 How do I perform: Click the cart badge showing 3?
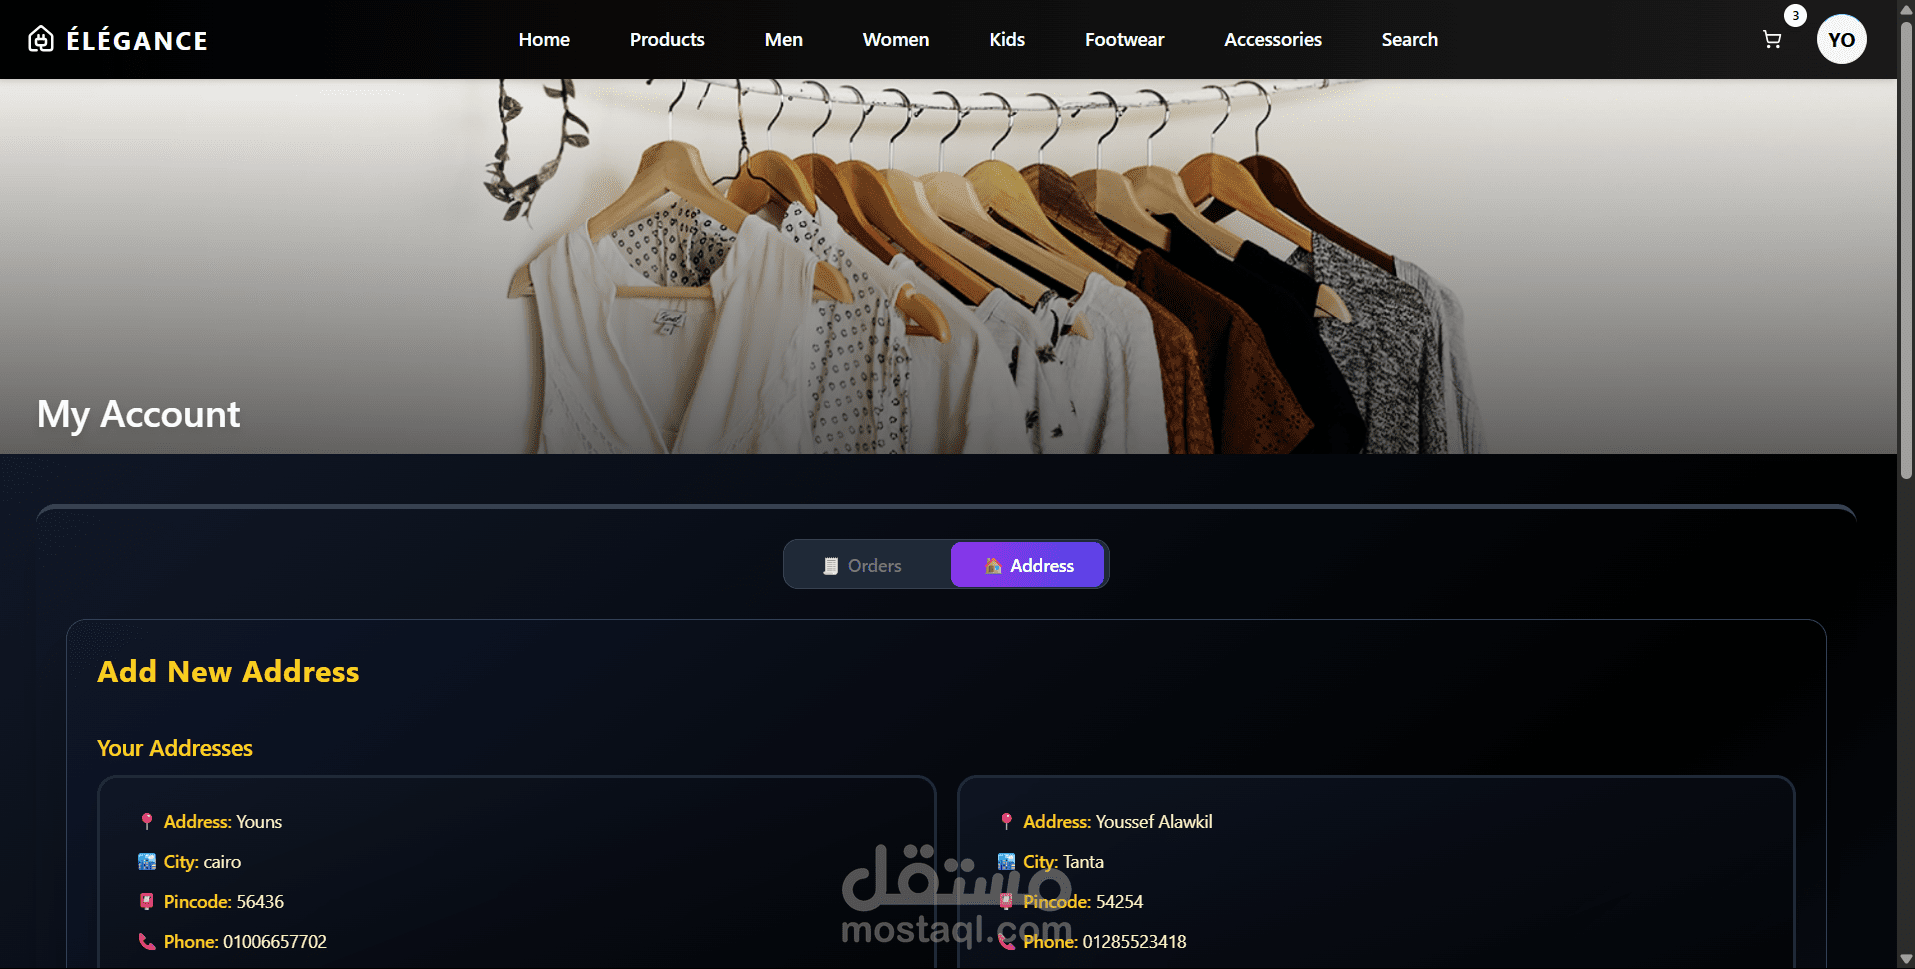[1795, 15]
